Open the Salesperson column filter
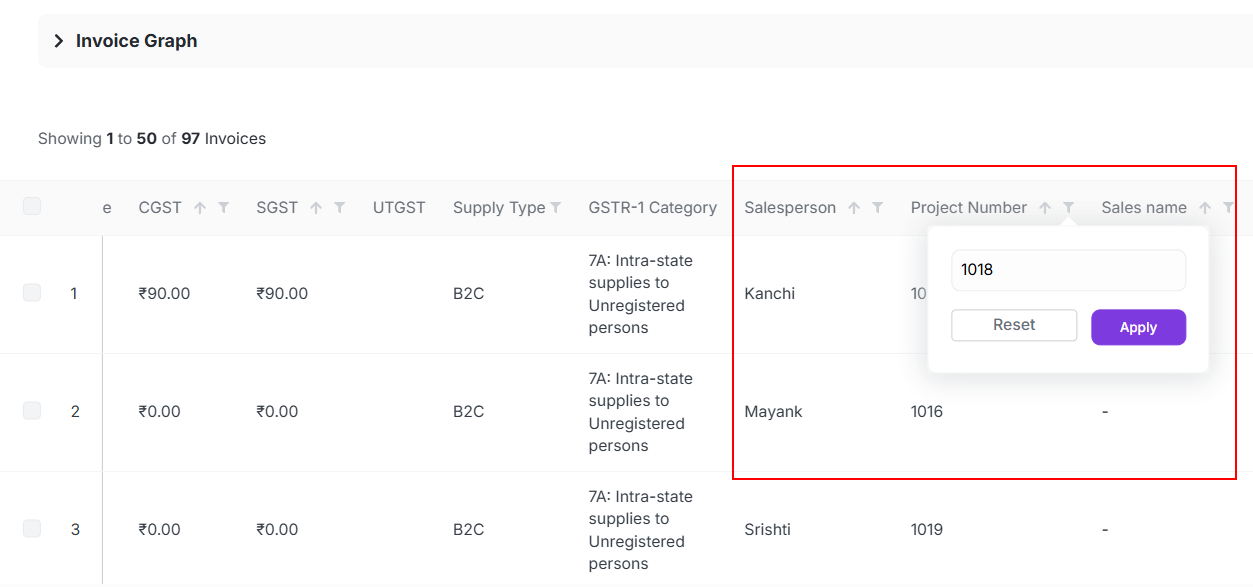This screenshot has height=587, width=1253. pyautogui.click(x=878, y=208)
